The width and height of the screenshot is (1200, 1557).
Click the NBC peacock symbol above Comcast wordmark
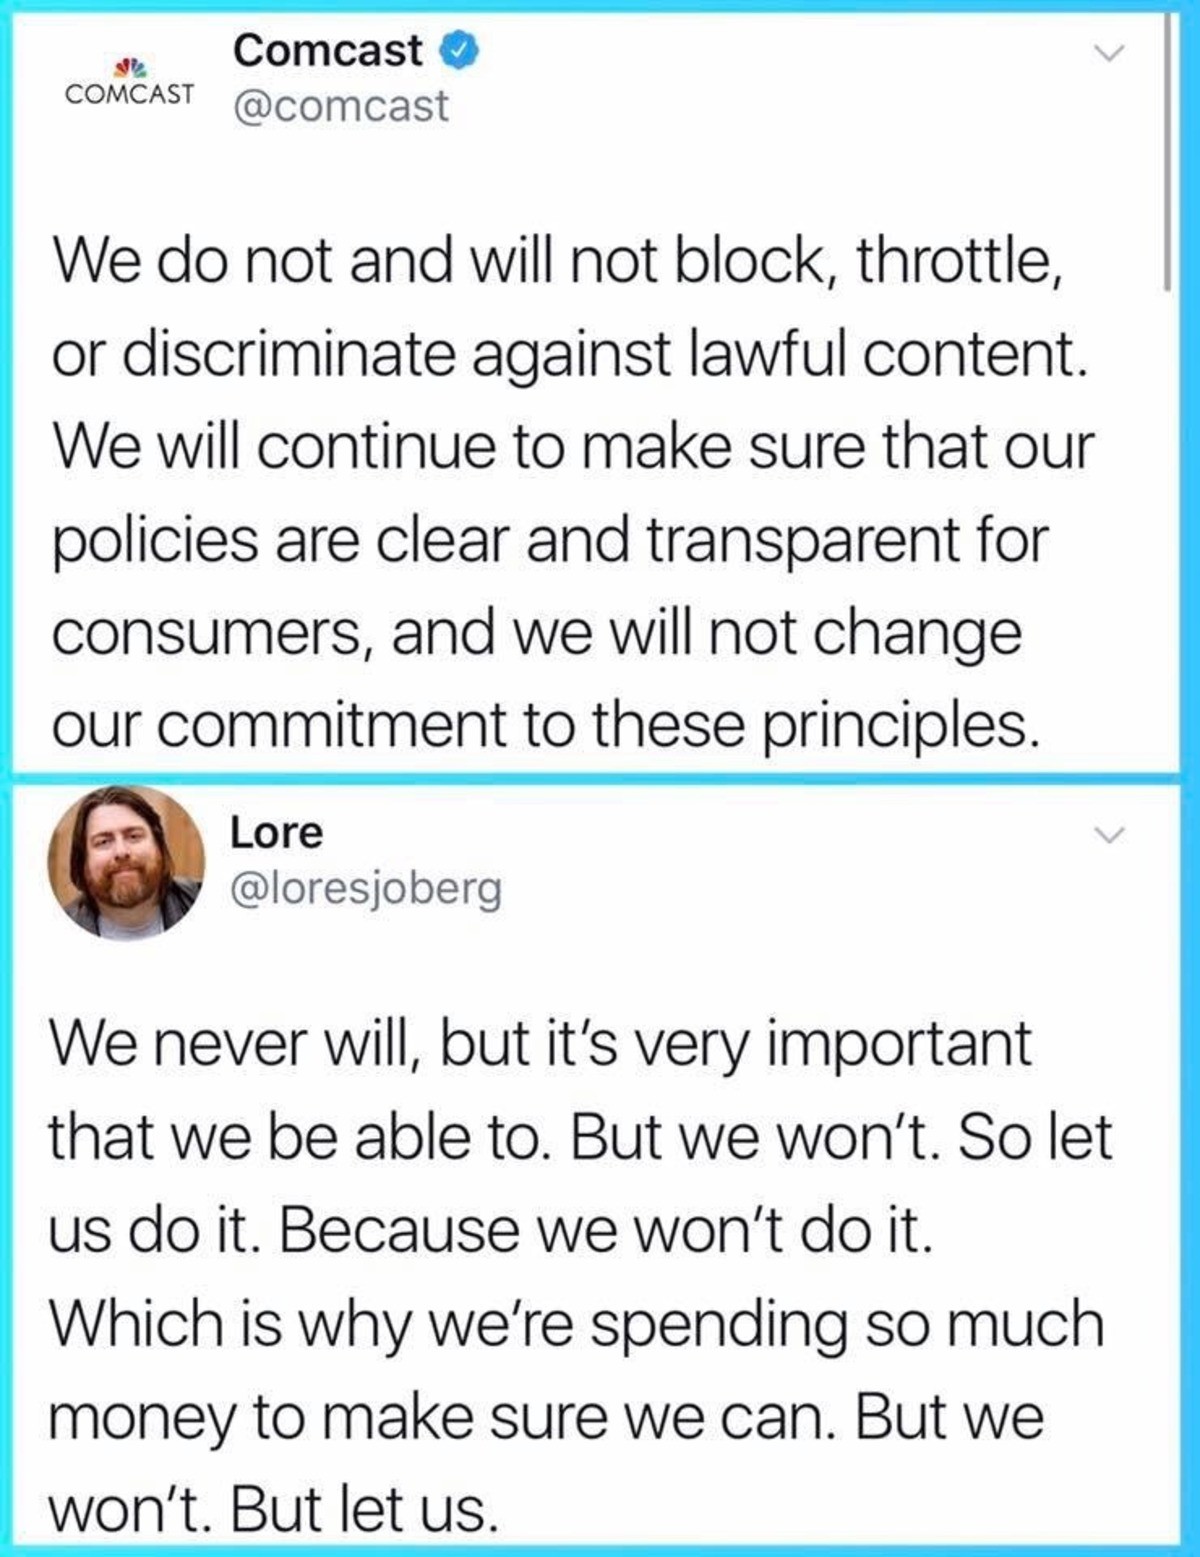[129, 69]
